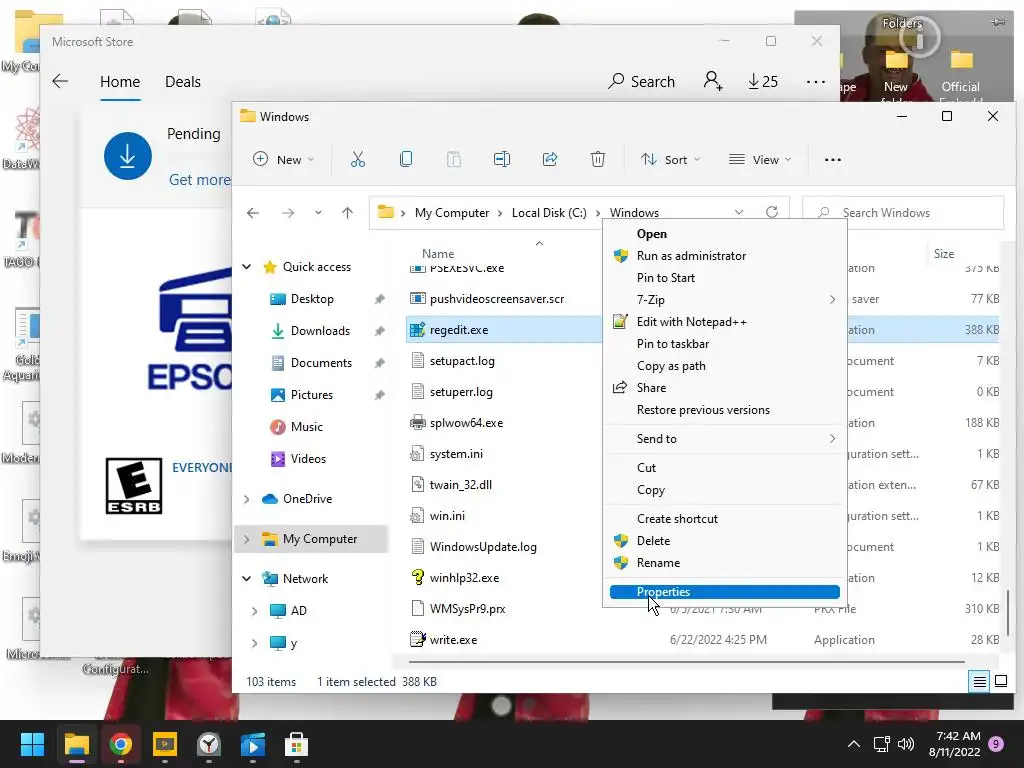Click the Search Windows input field

point(903,213)
